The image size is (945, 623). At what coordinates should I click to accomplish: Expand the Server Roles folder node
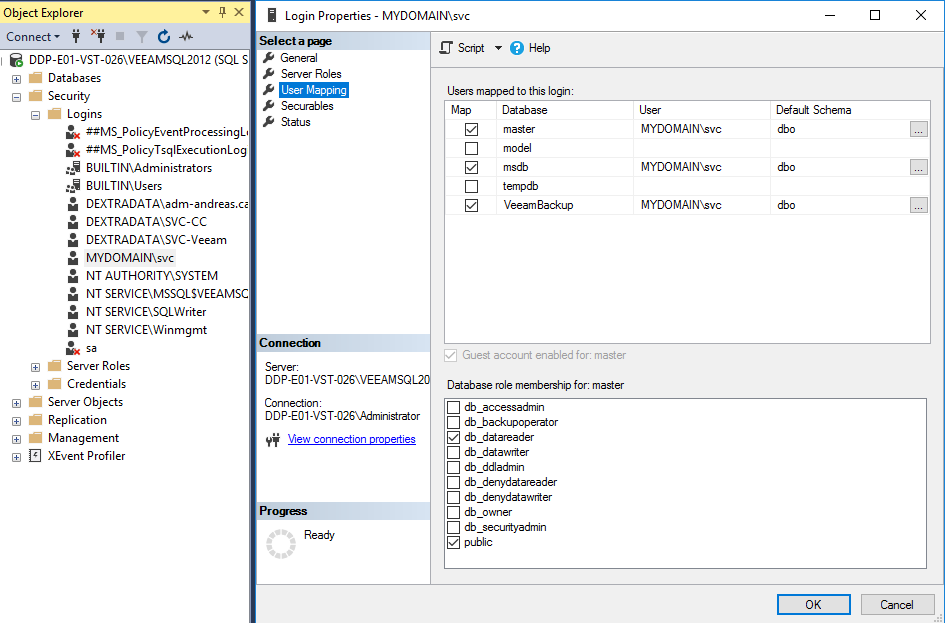click(x=36, y=367)
